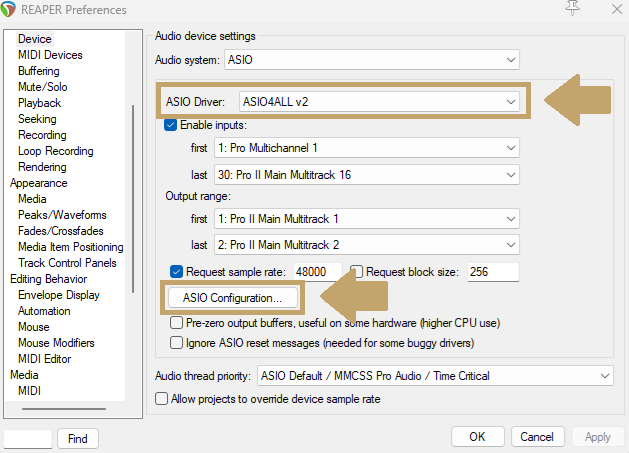629x453 pixels.
Task: Open Audio thread priority dropdown
Action: pos(435,376)
